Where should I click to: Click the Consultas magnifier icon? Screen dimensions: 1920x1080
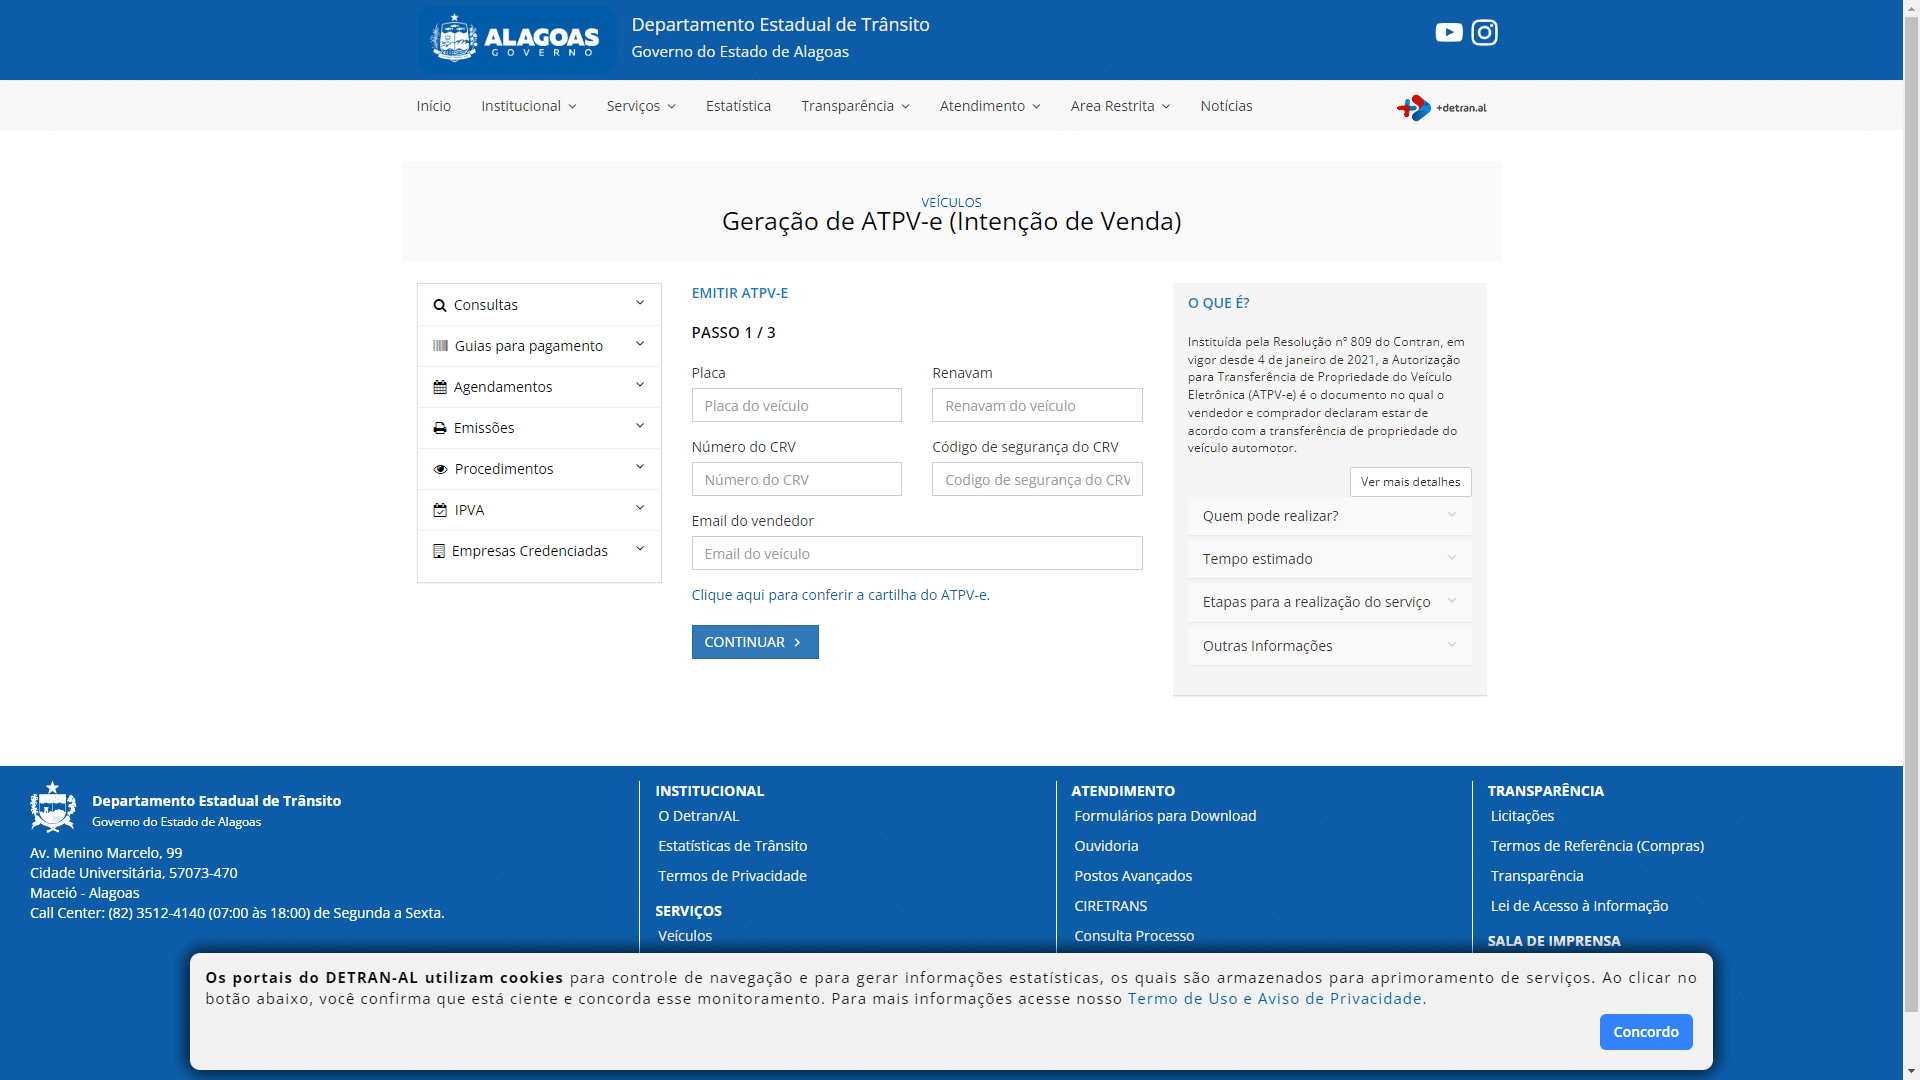tap(440, 306)
